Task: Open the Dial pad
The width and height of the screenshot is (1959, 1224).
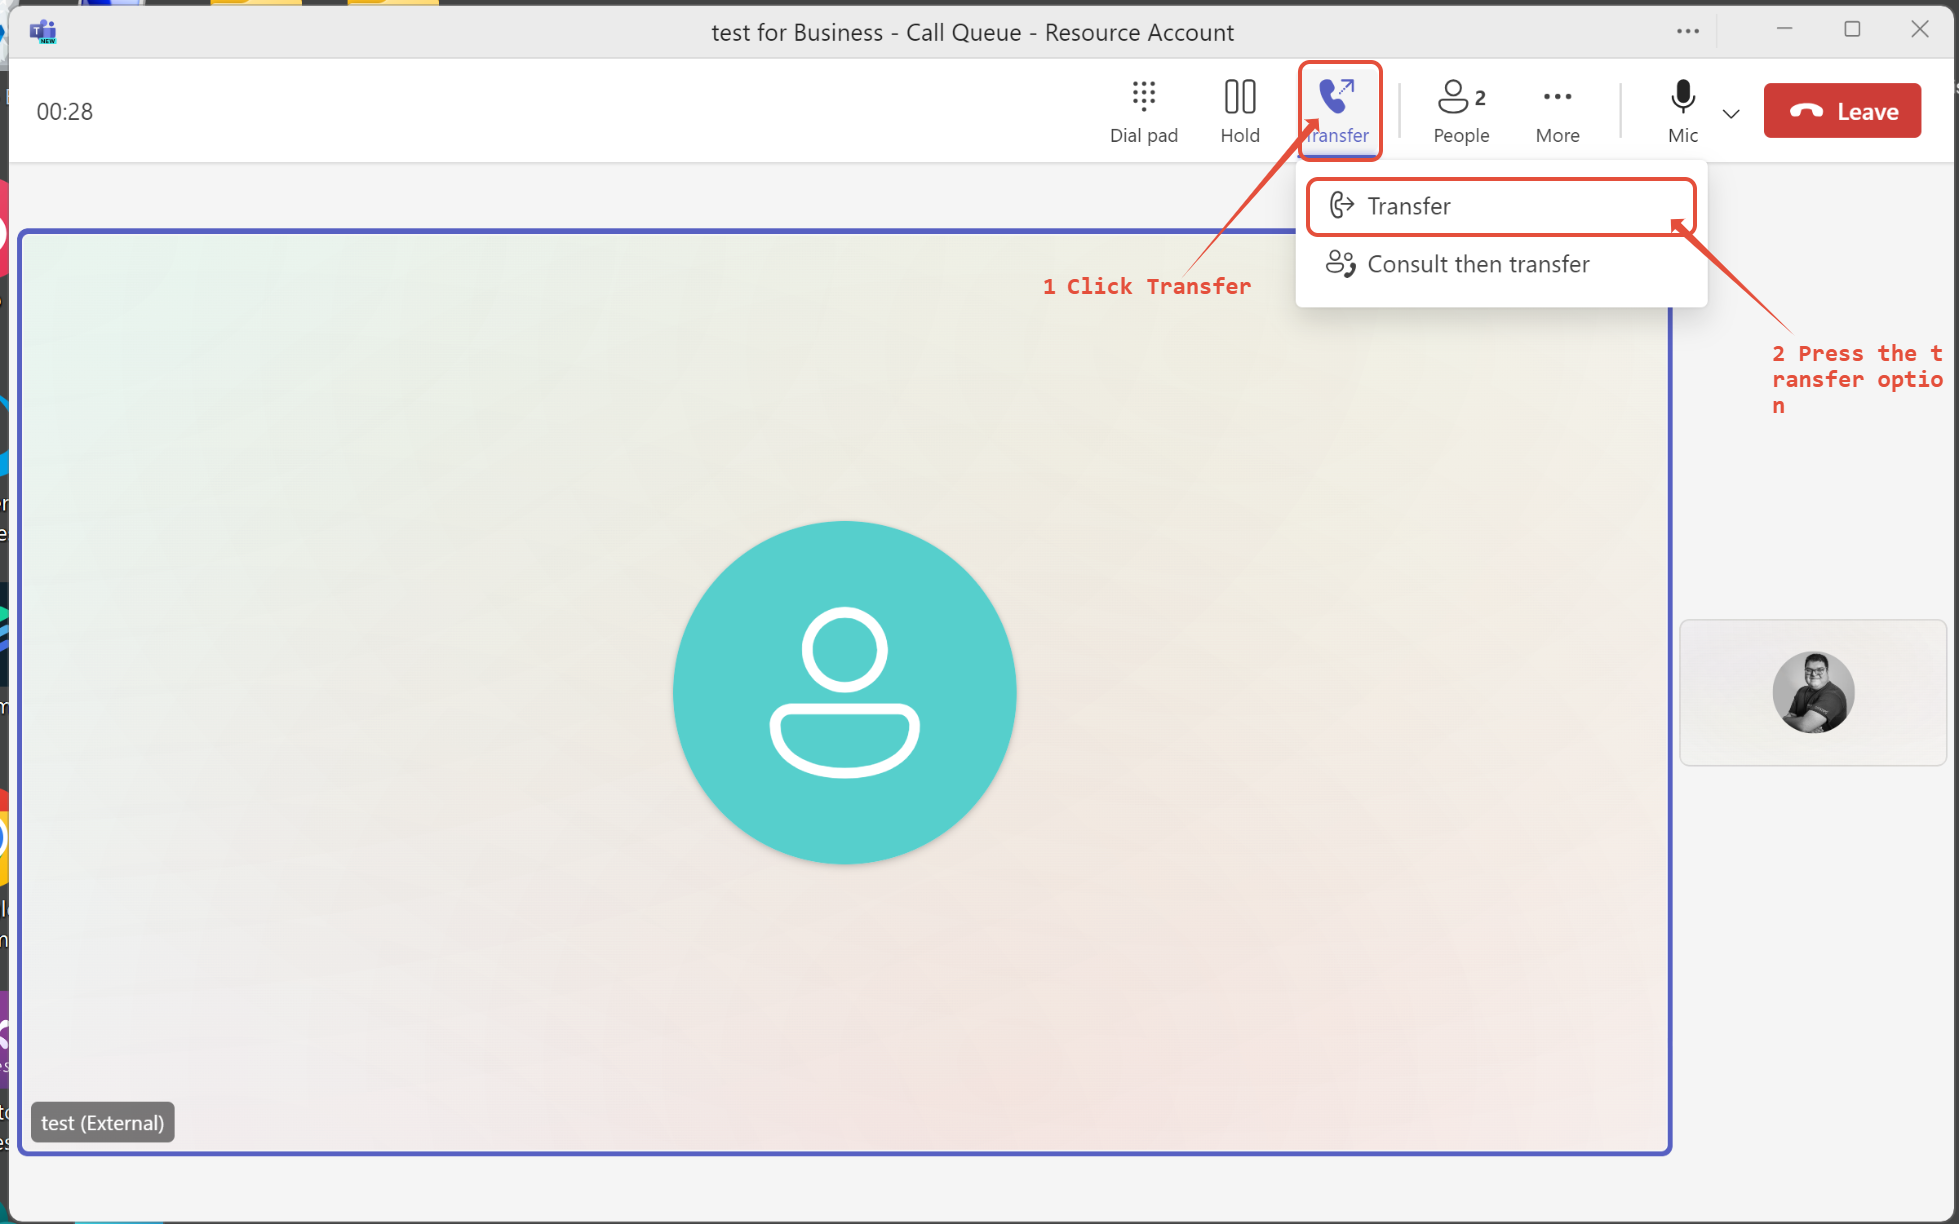Action: (1143, 111)
